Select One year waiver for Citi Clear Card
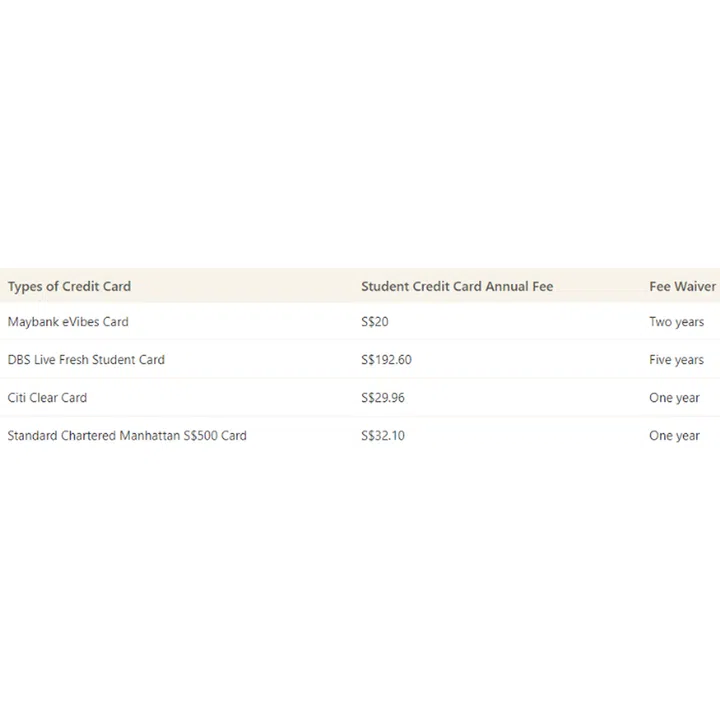The image size is (720, 720). coord(674,398)
